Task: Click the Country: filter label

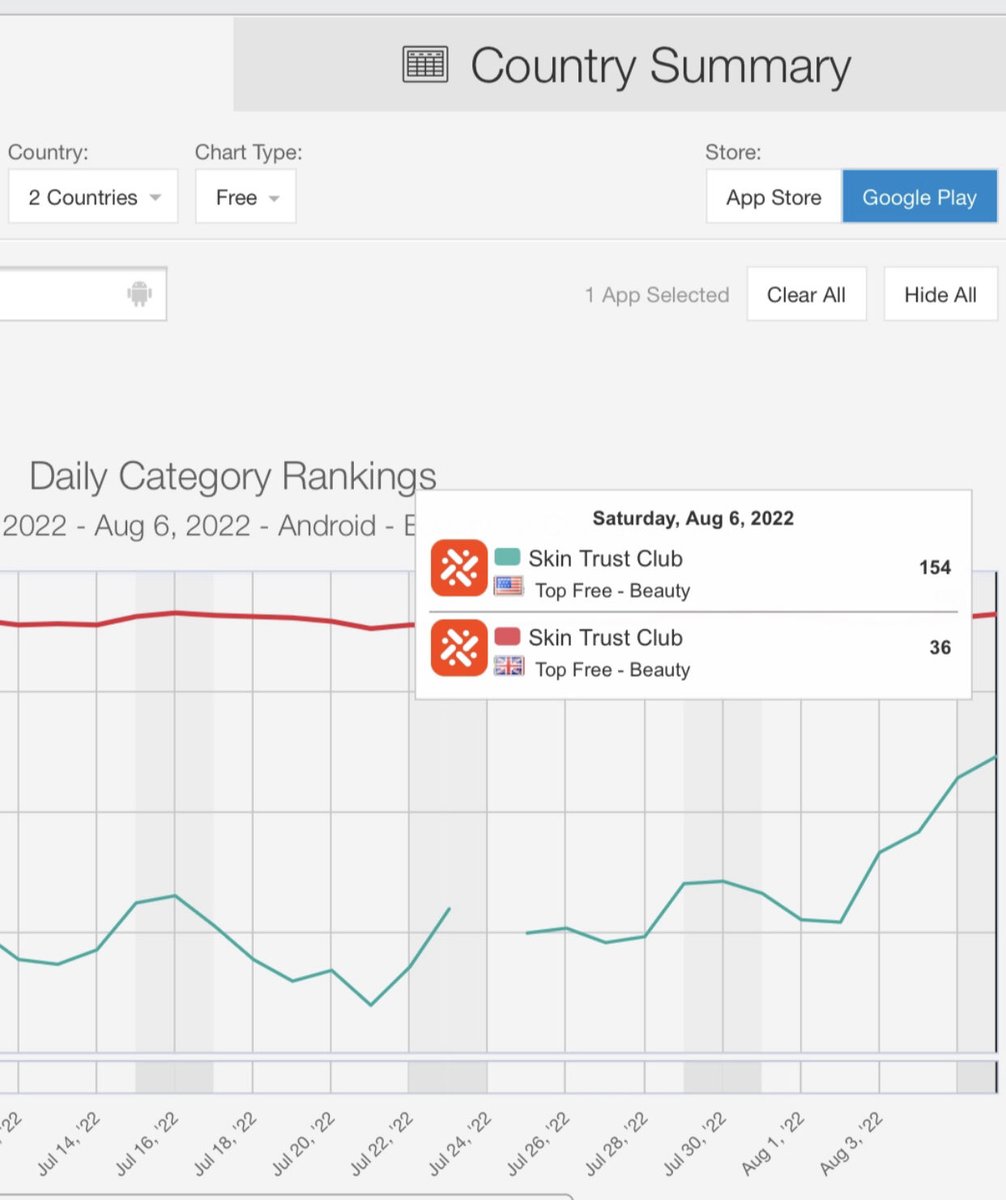Action: click(x=48, y=153)
